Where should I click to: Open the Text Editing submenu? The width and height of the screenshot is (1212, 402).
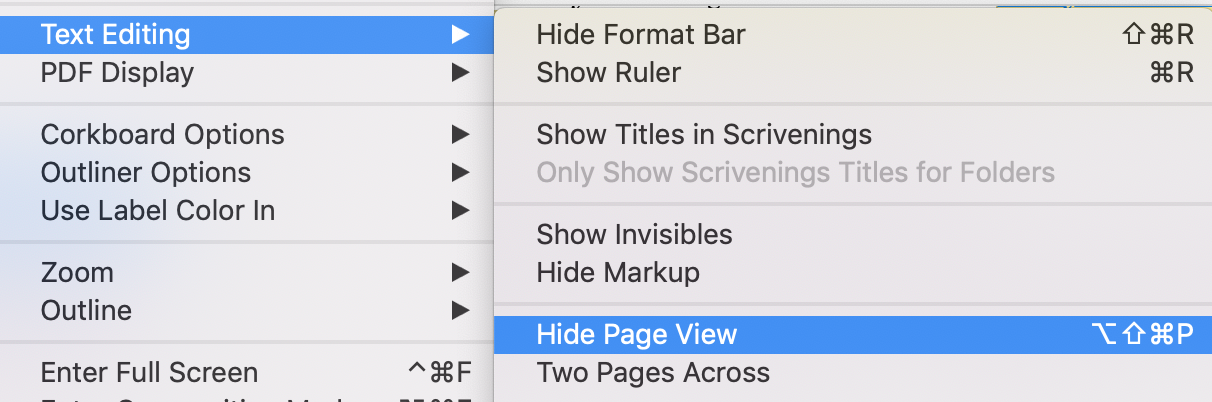[x=247, y=35]
